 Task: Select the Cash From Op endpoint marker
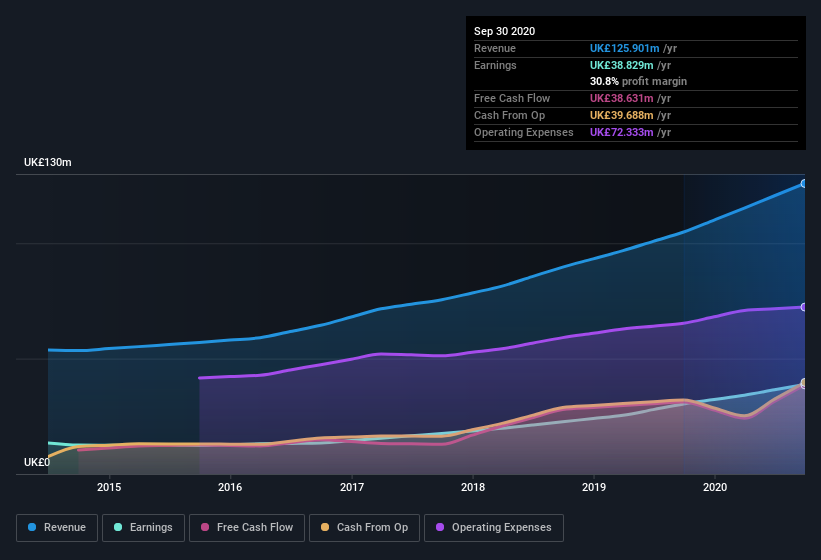[804, 383]
